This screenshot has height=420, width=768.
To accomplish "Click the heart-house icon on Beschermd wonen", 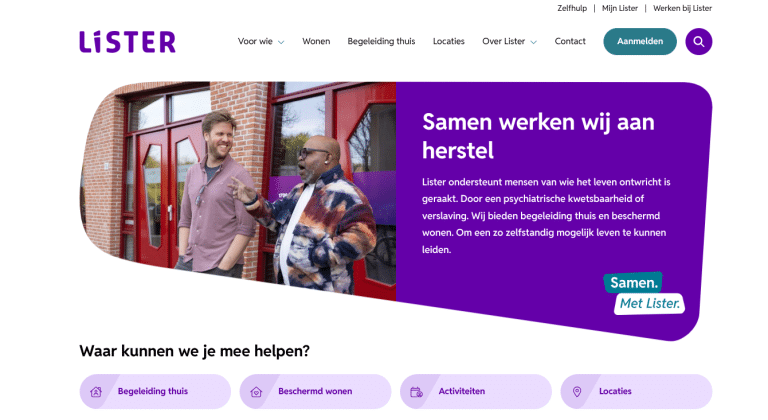I will coord(256,392).
